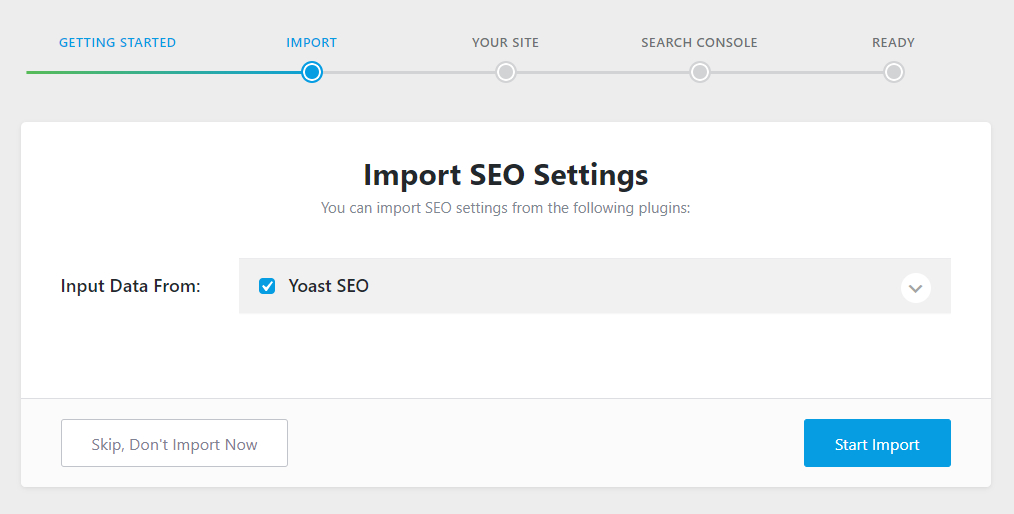Open the Your Site step label
The width and height of the screenshot is (1014, 514).
[505, 43]
